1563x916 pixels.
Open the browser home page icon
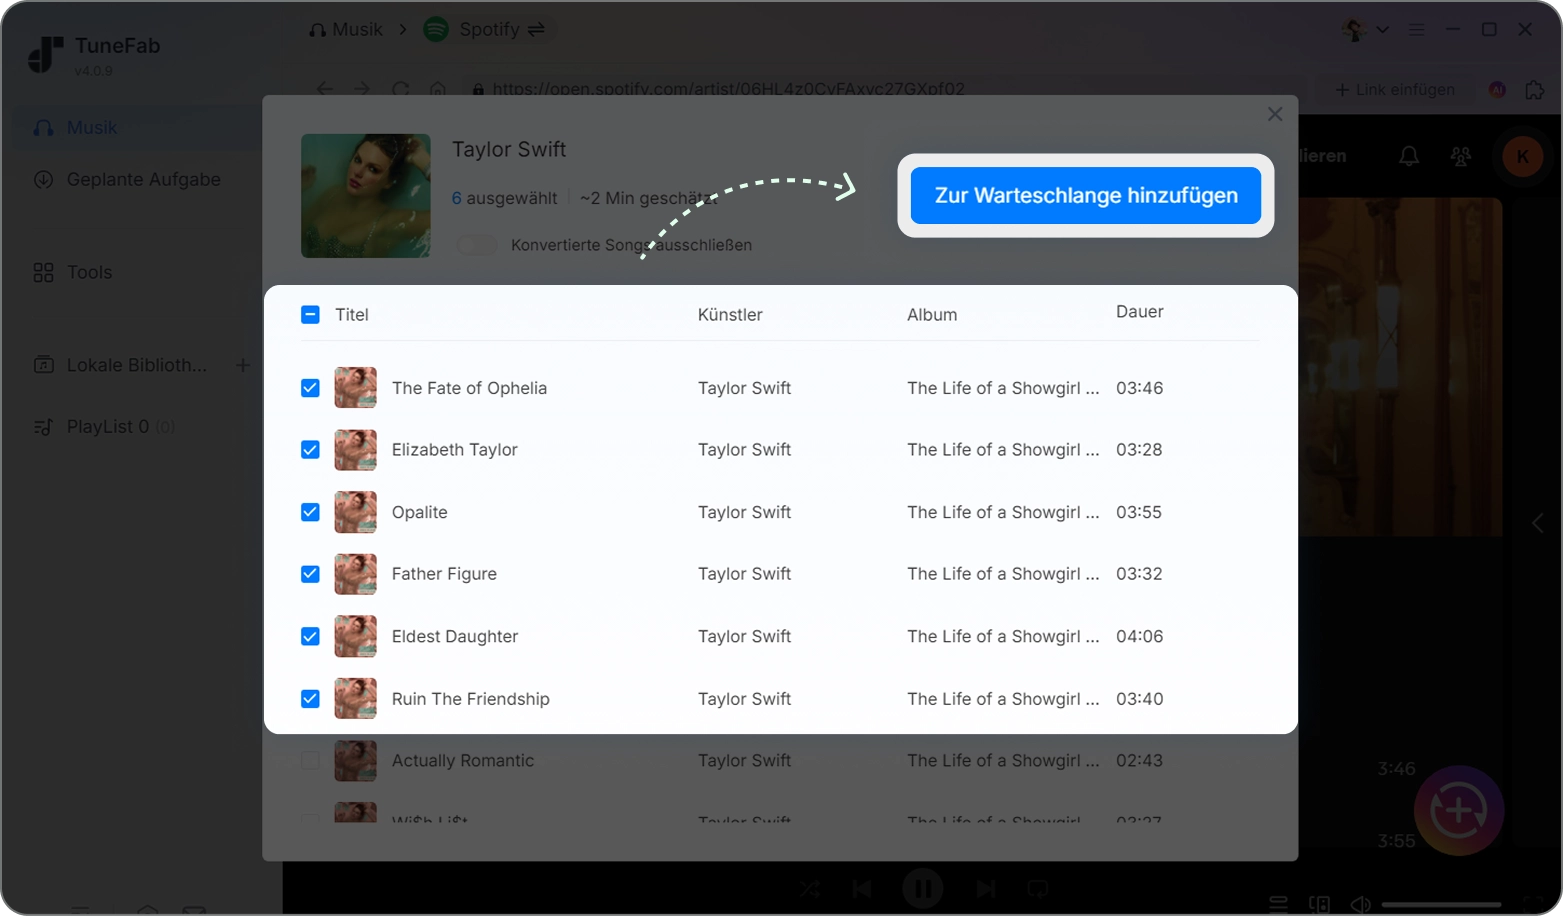coord(438,89)
